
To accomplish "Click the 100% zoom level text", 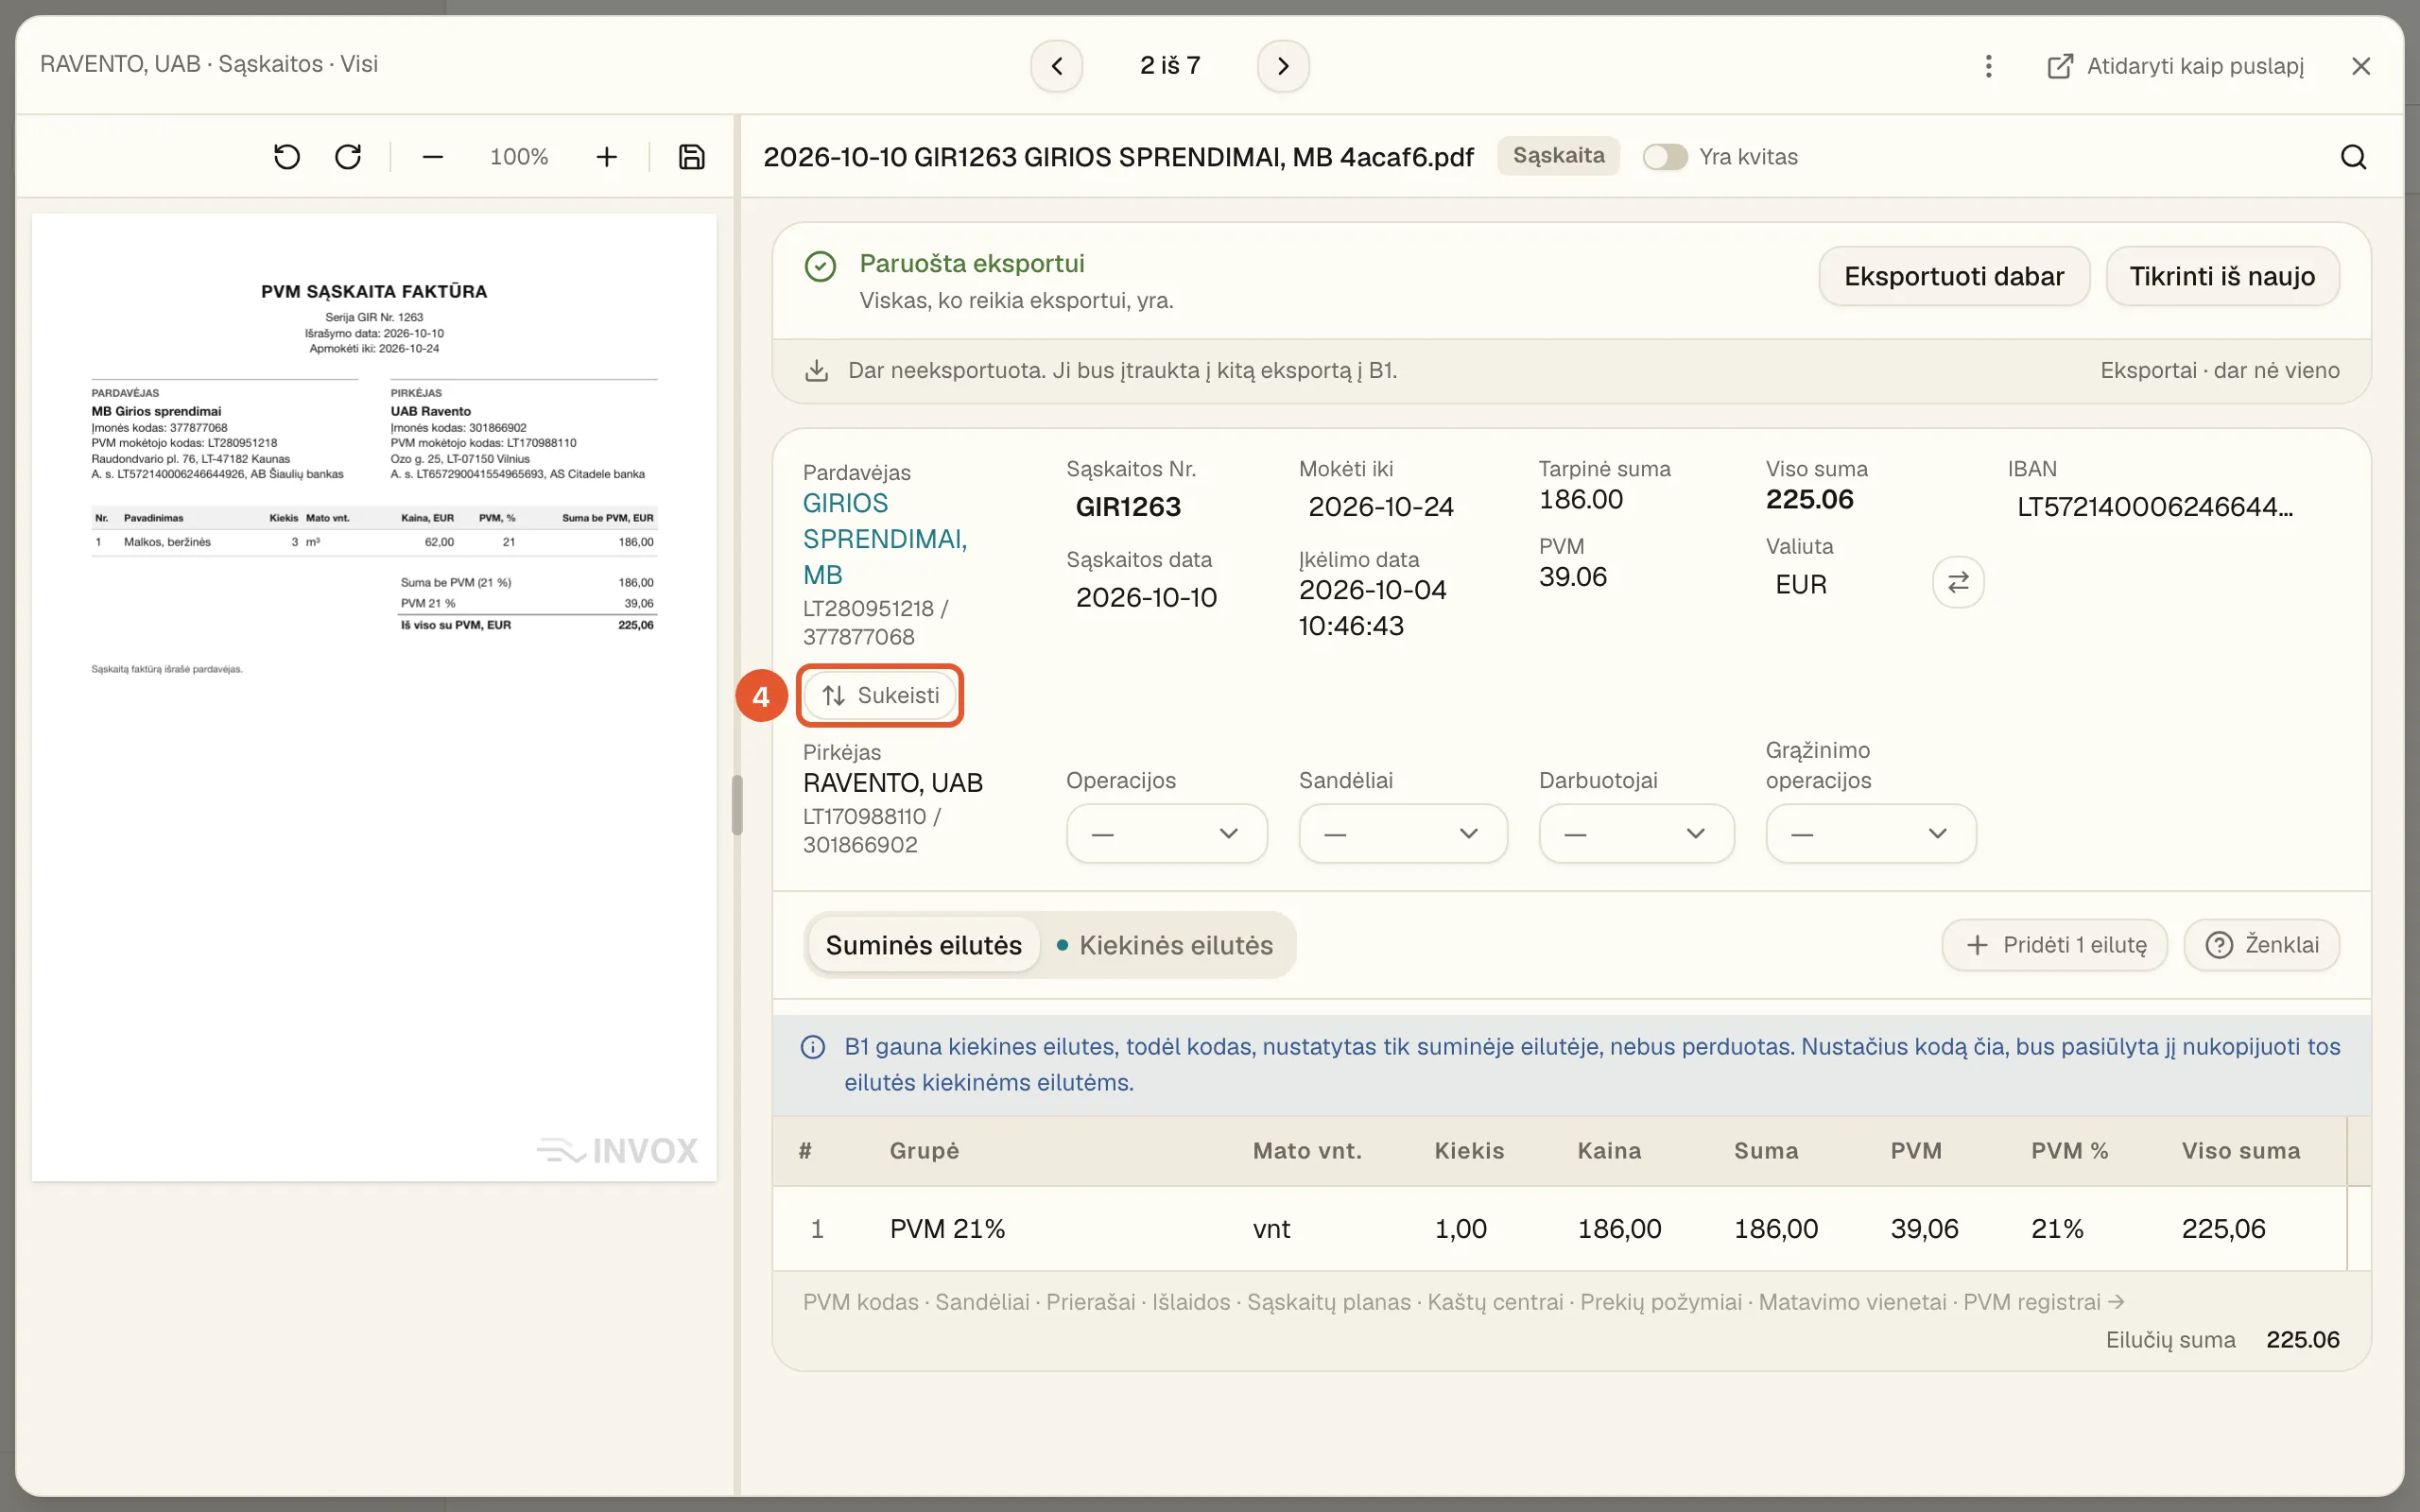I will [x=519, y=157].
